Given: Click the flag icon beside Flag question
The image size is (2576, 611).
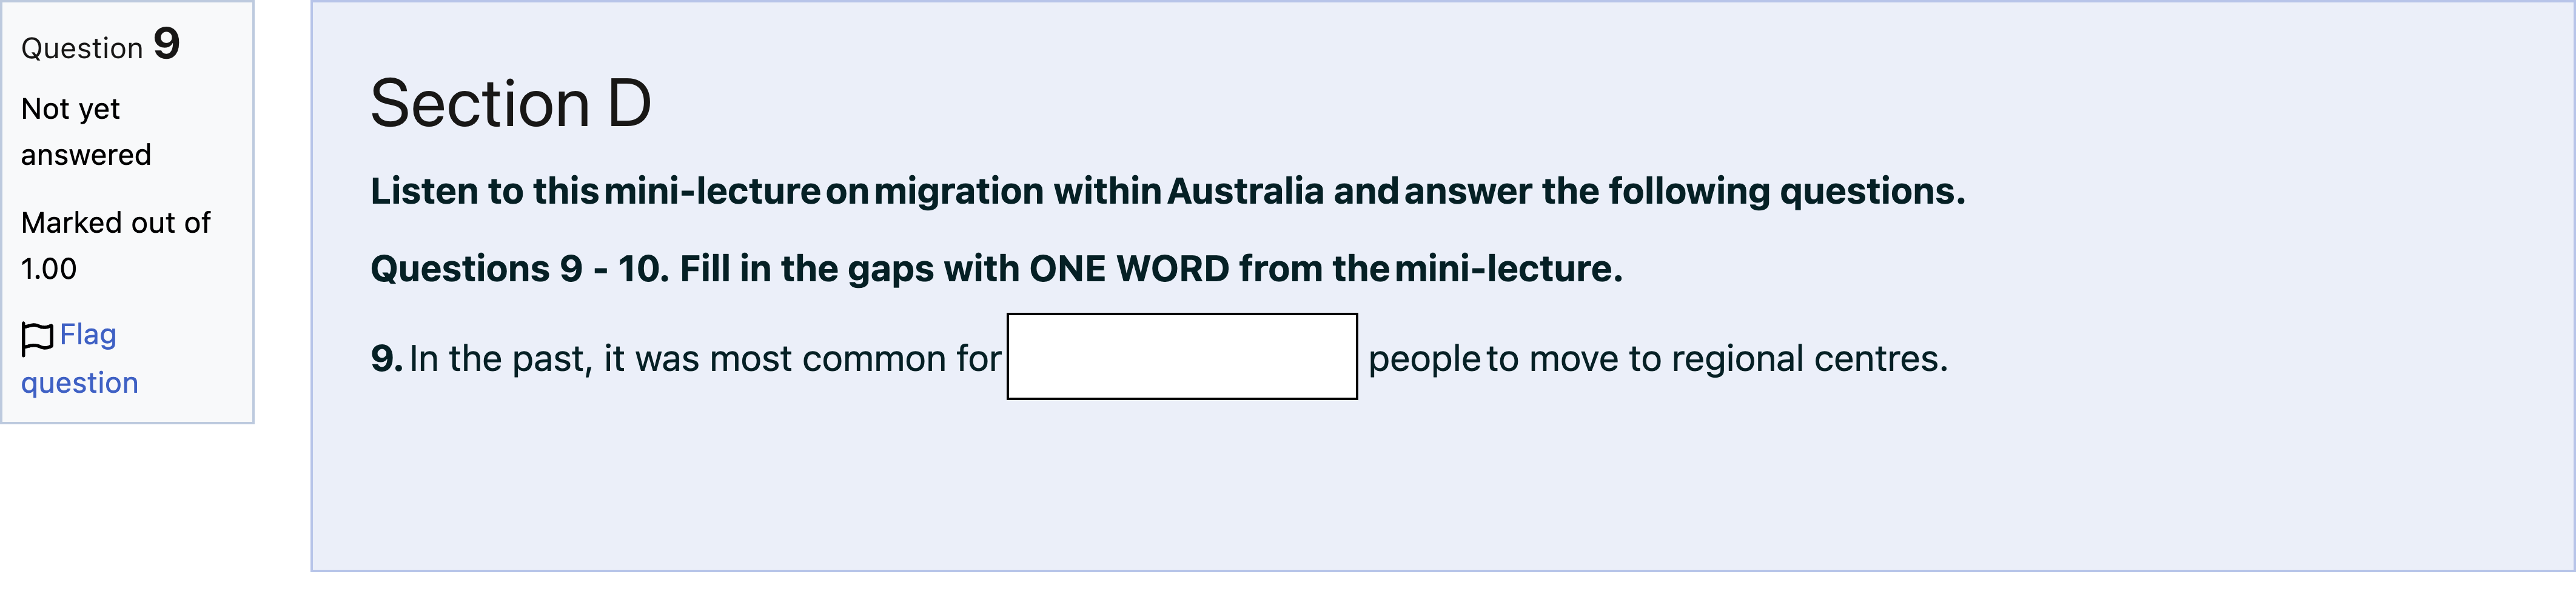Looking at the screenshot, I should (x=37, y=339).
